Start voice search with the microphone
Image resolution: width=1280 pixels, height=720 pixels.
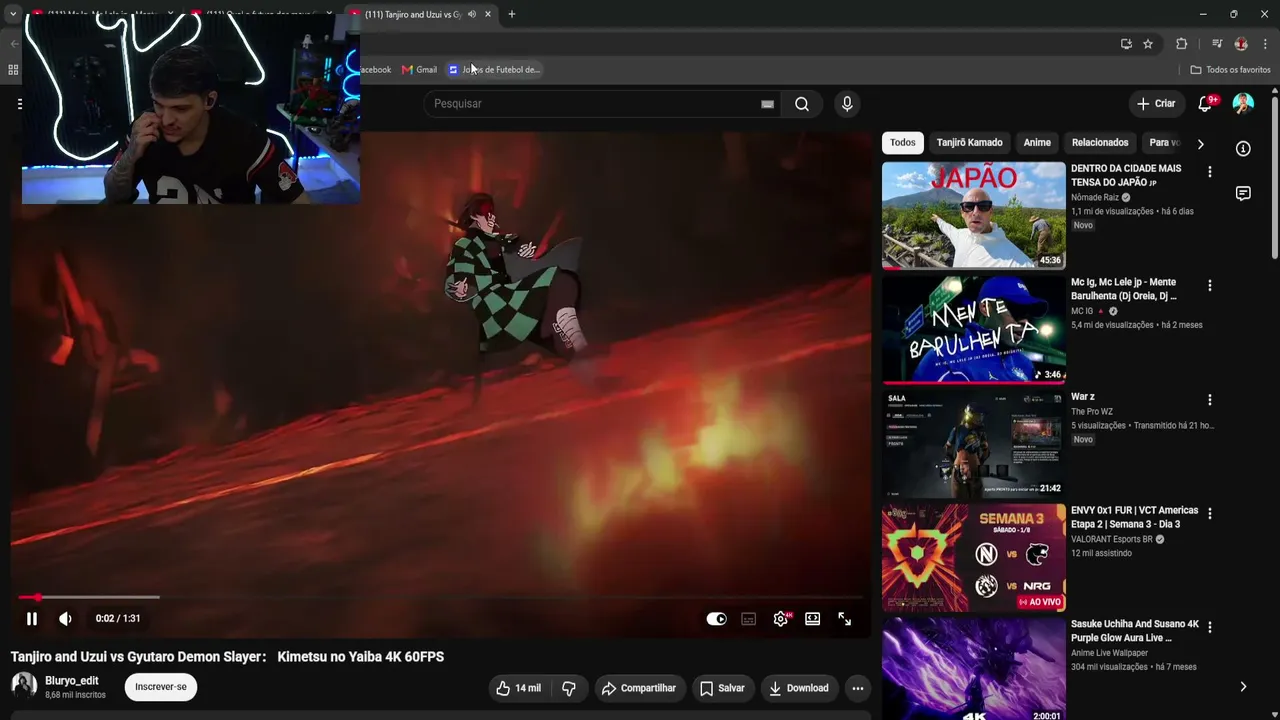847,104
